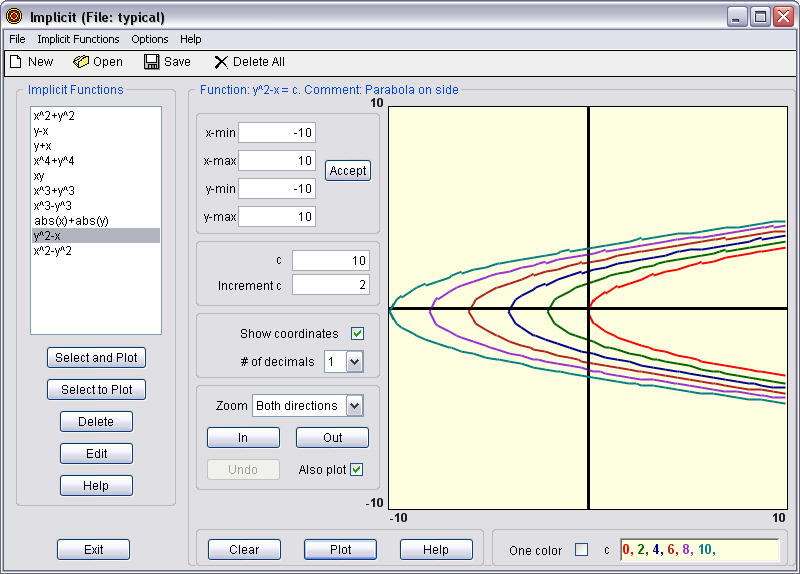The image size is (800, 574).
Task: Click the Open folder icon
Action: (x=81, y=62)
